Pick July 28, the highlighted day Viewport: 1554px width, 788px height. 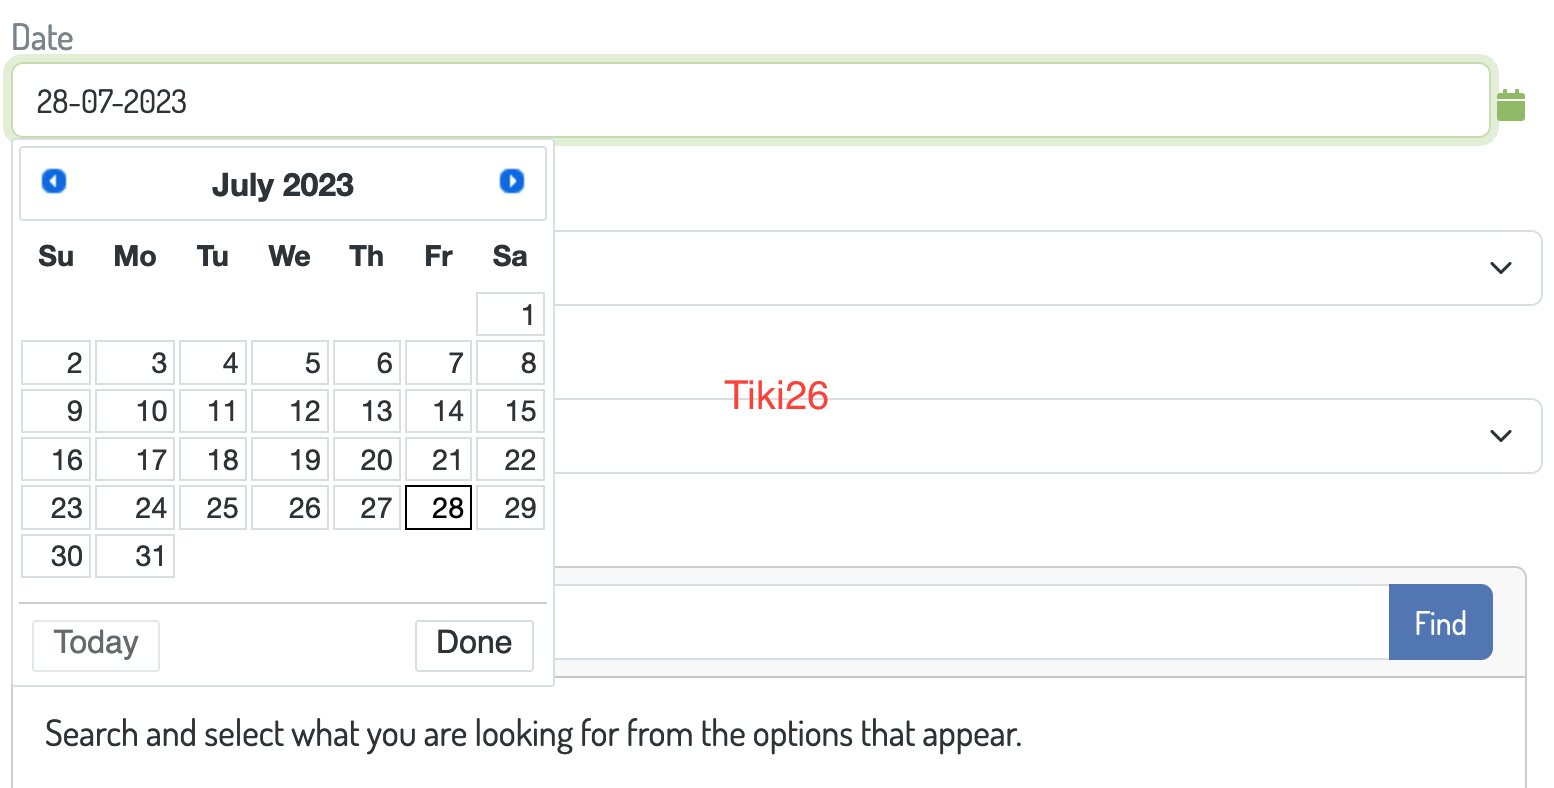coord(438,507)
